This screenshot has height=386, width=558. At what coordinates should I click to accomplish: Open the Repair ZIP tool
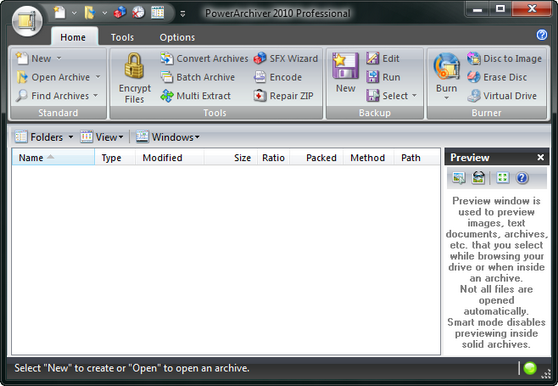click(x=284, y=96)
